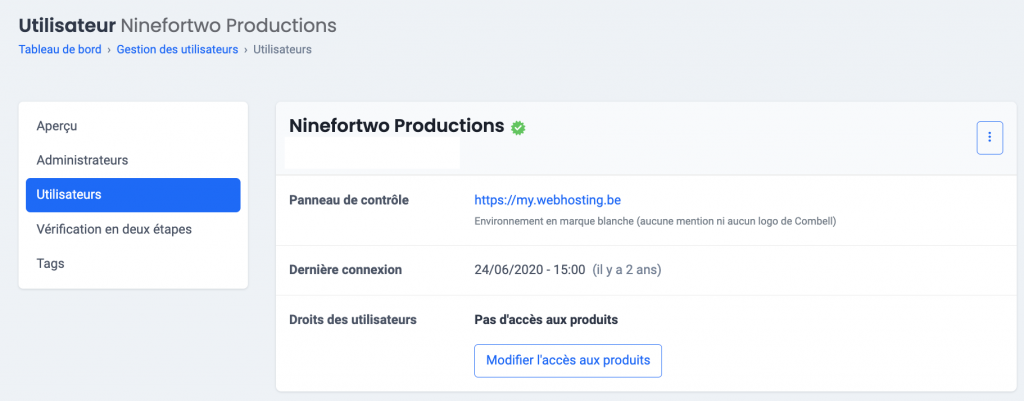Navigate to Tableau de bord breadcrumb
Image resolution: width=1024 pixels, height=401 pixels.
pos(60,49)
